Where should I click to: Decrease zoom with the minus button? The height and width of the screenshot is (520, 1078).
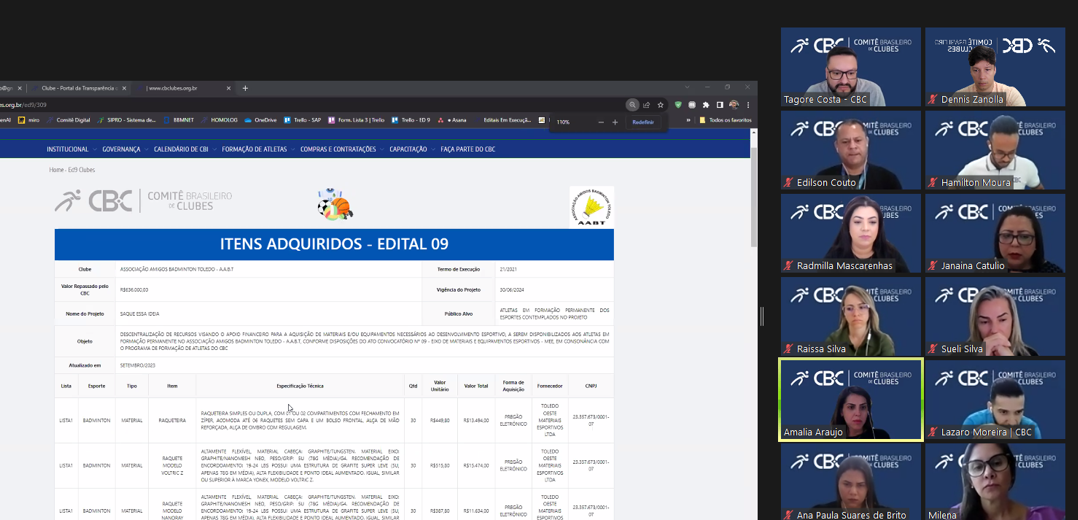tap(601, 122)
